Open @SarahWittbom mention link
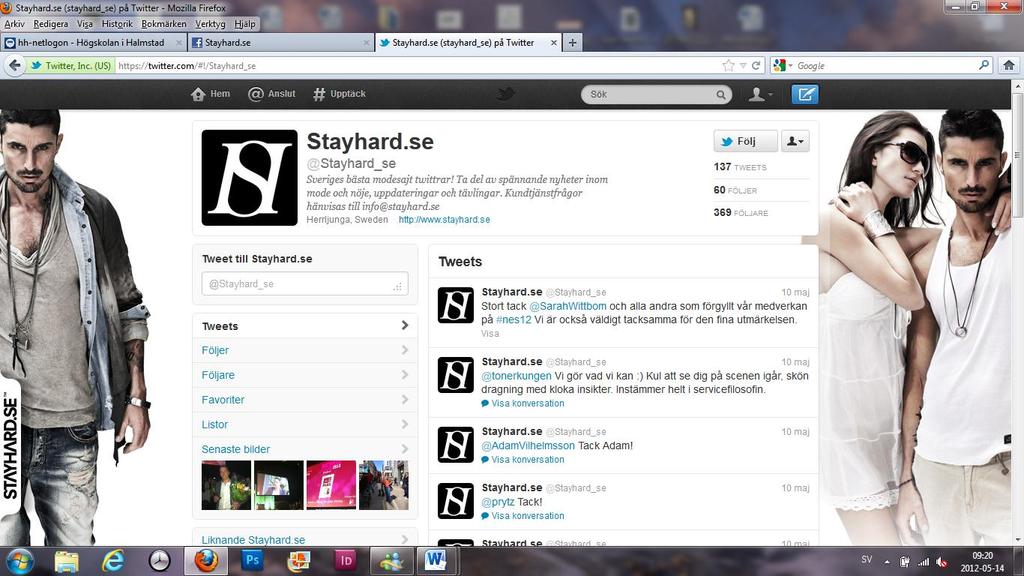Image resolution: width=1024 pixels, height=576 pixels. click(568, 306)
